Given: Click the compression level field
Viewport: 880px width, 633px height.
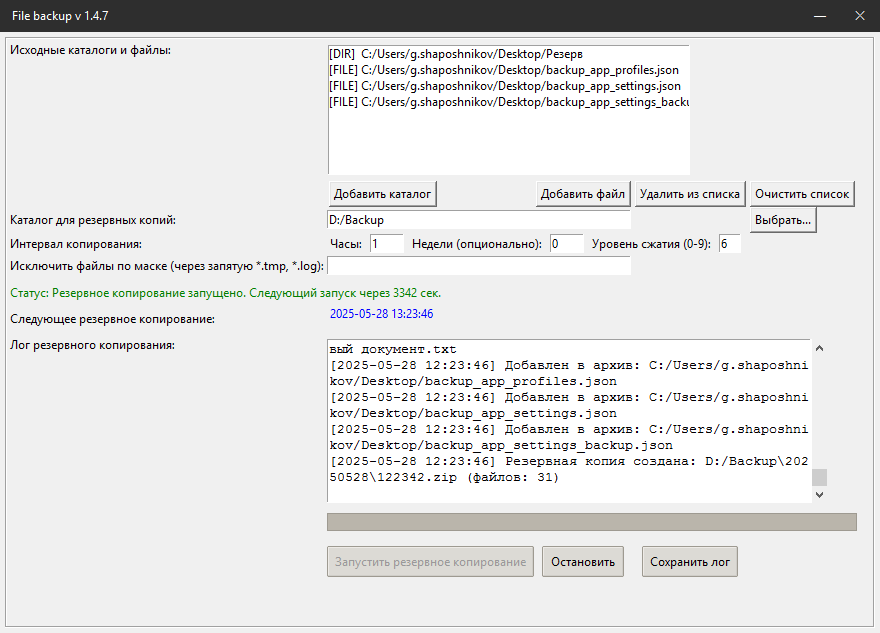Looking at the screenshot, I should 730,244.
